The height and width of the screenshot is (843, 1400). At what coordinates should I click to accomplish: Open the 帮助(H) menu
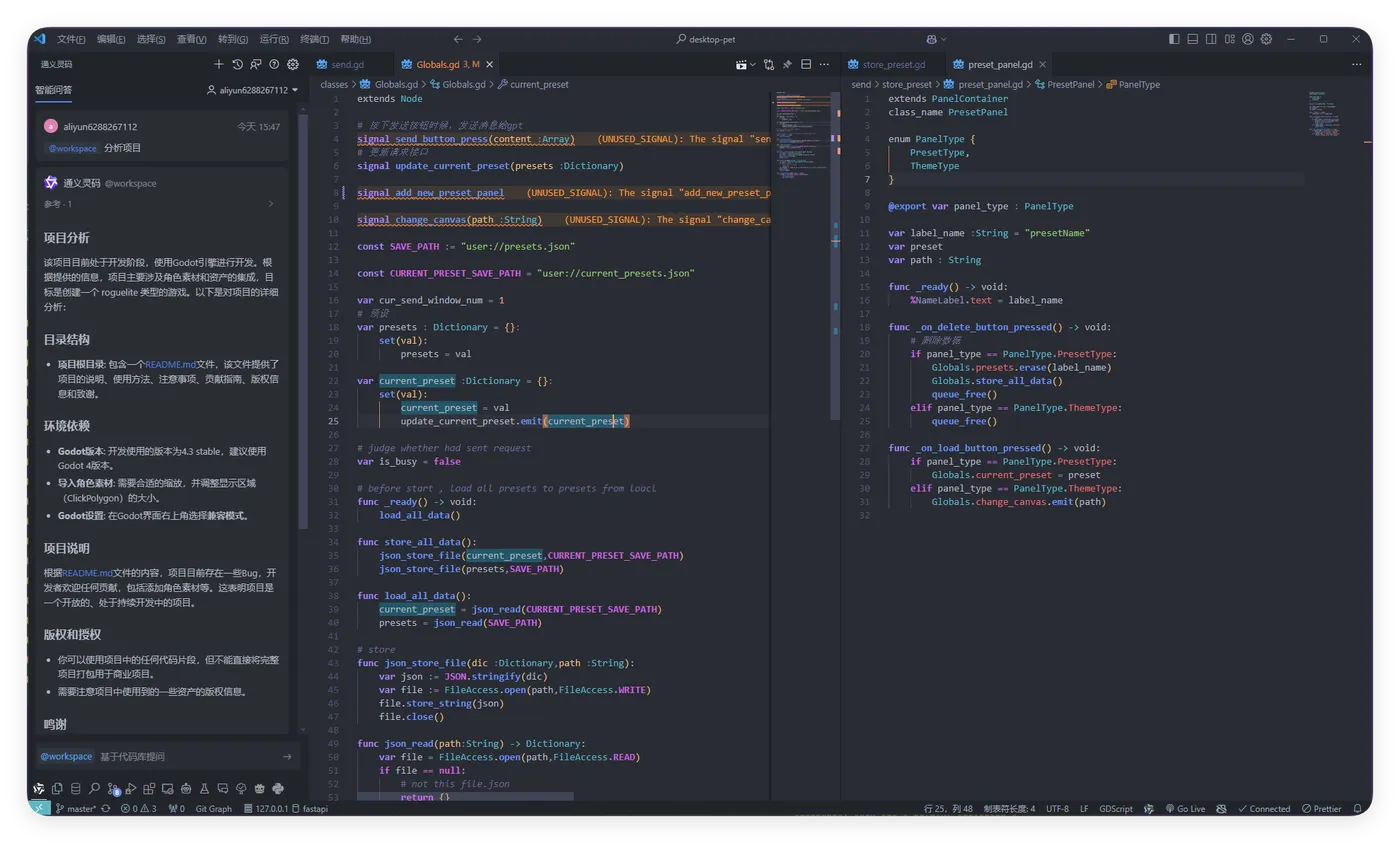coord(355,39)
